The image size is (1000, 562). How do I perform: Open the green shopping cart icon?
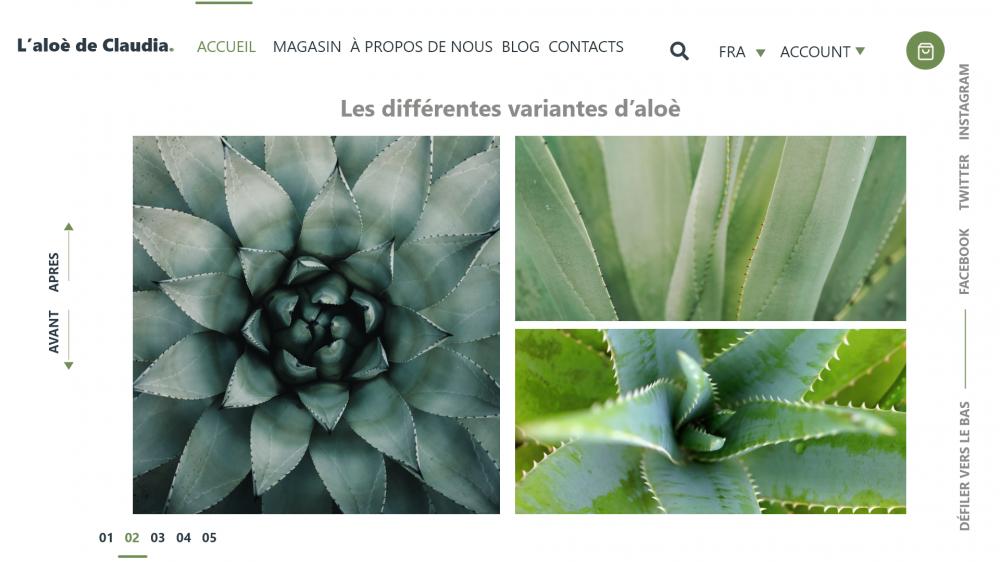click(x=925, y=50)
